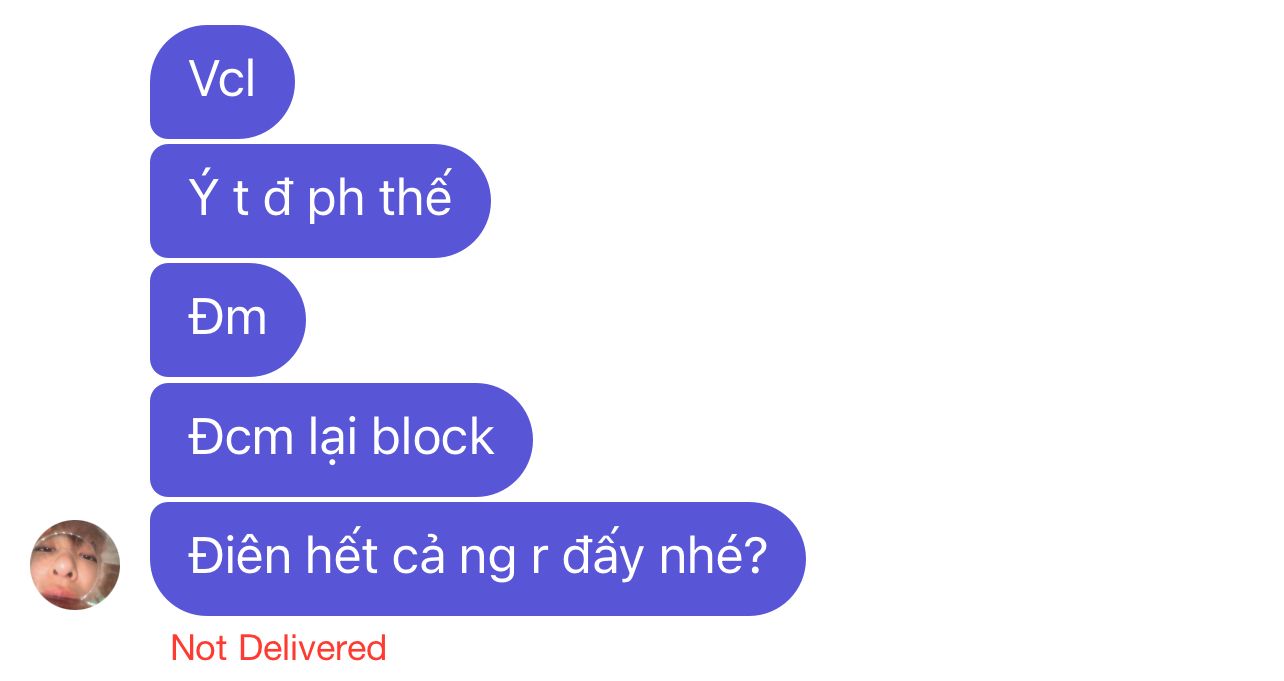Tap the "Đcm lại block" message bubble
This screenshot has height=681, width=1284.
pos(341,440)
